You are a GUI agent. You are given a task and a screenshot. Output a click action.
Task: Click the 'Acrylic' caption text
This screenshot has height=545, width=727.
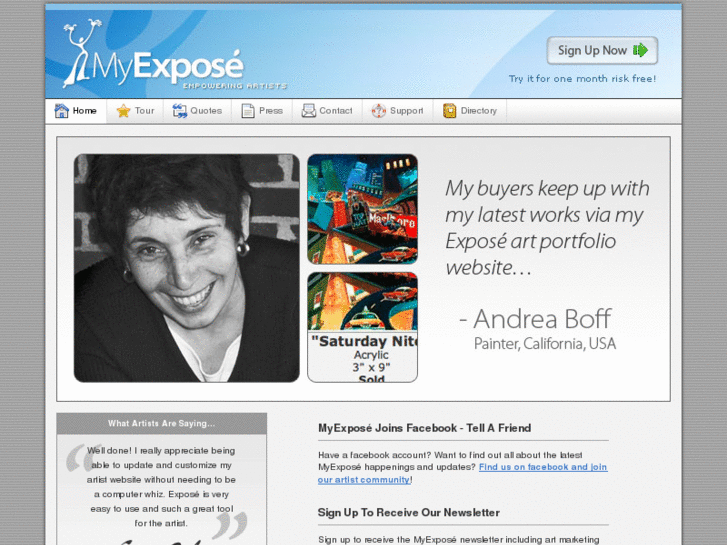(x=371, y=355)
